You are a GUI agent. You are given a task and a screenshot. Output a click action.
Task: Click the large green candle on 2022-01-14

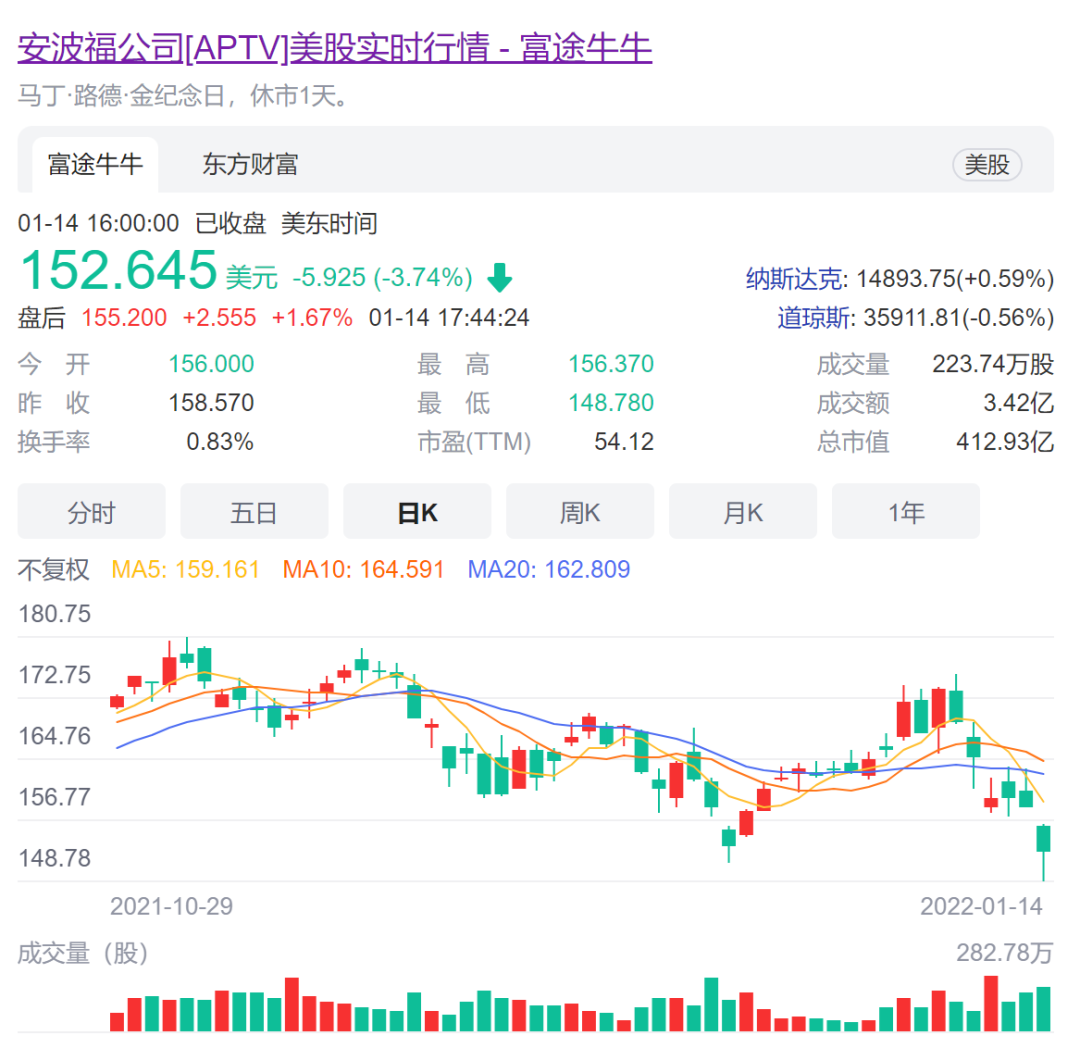[1043, 840]
